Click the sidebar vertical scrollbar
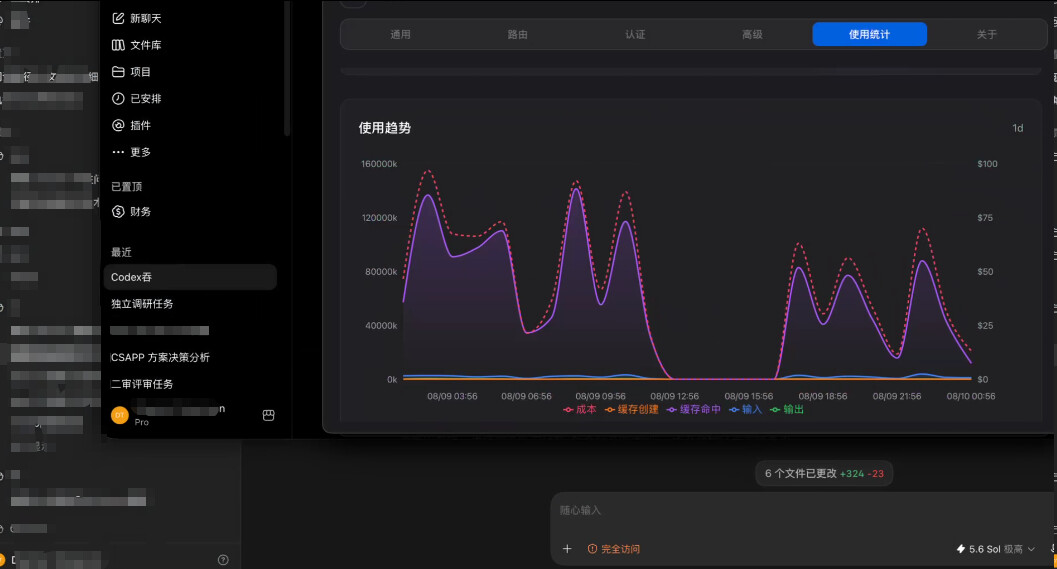This screenshot has width=1057, height=569. pos(286,67)
